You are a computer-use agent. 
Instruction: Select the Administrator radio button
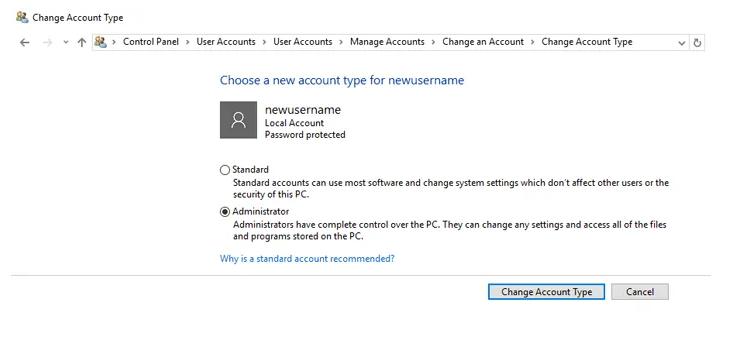point(225,212)
